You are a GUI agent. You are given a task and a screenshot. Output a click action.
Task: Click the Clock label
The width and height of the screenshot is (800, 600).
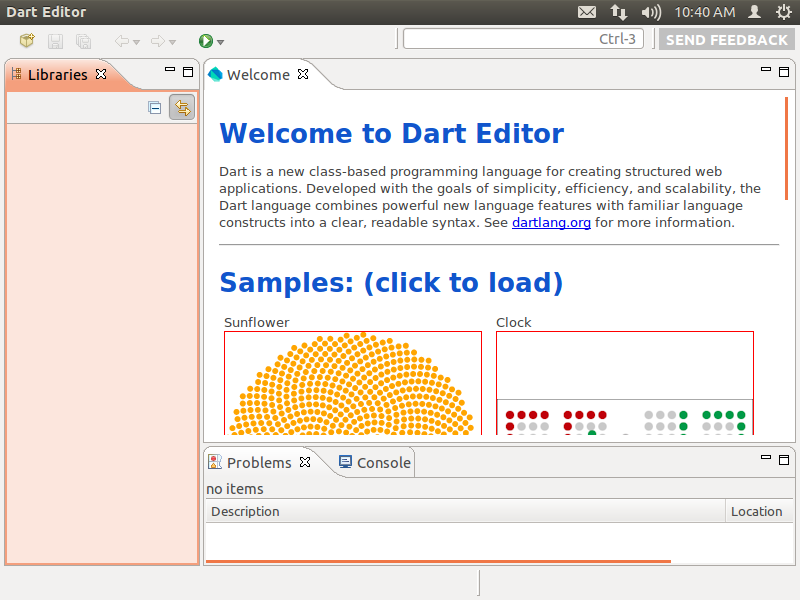coord(514,322)
